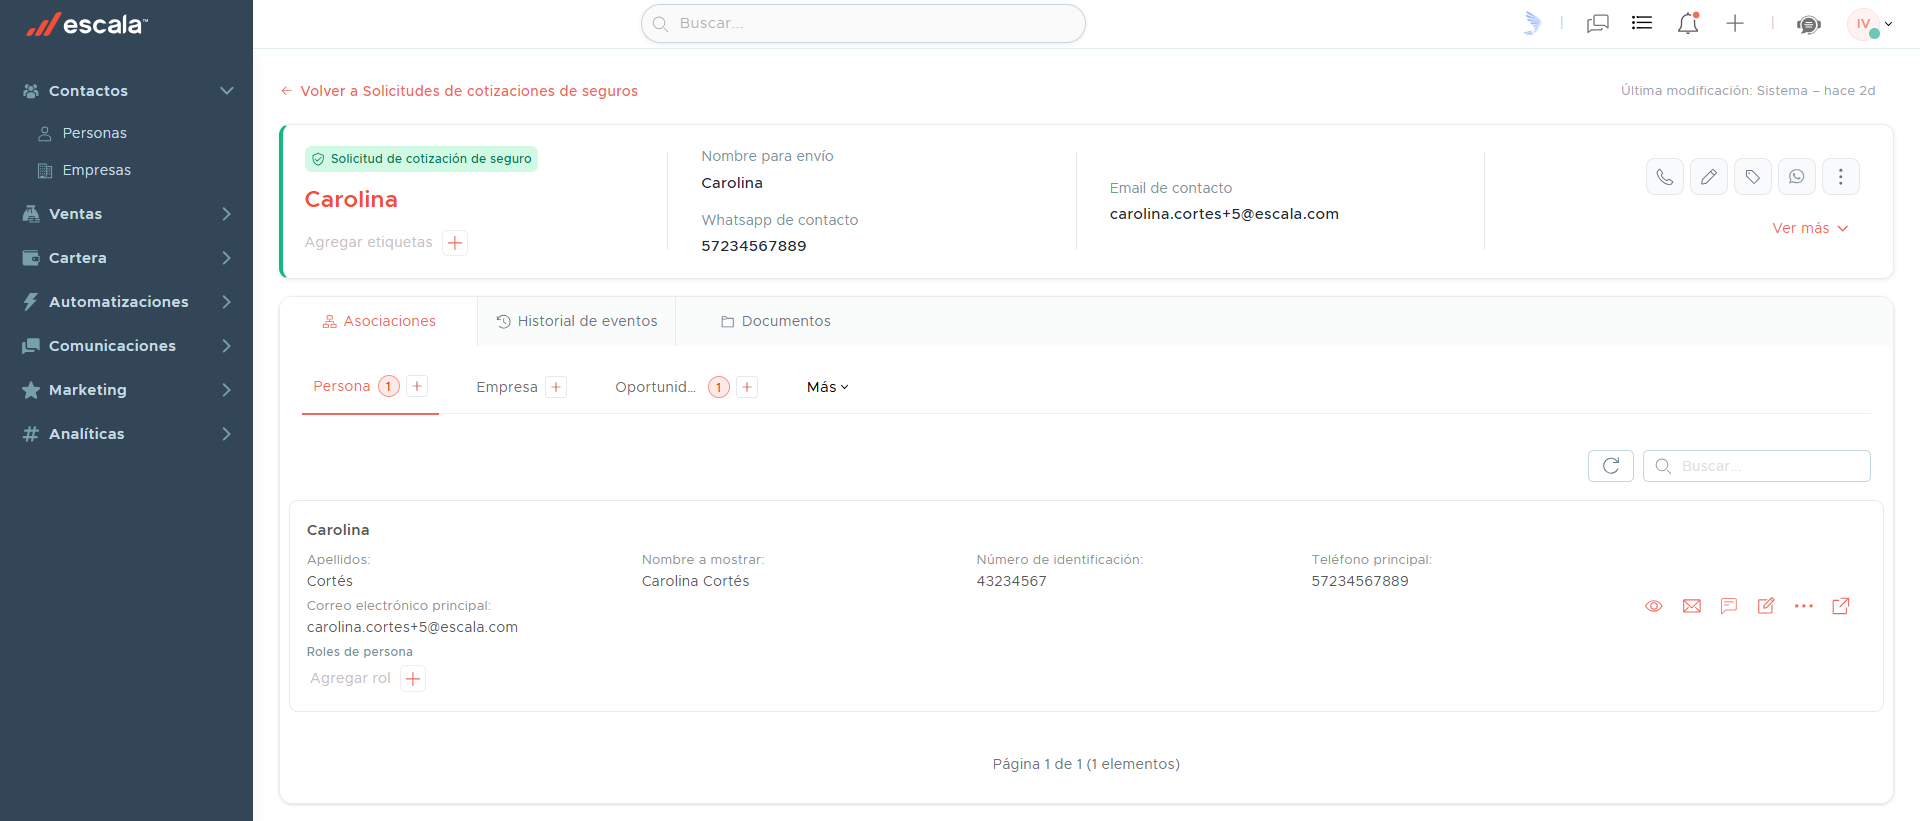
Task: Expand Ver más details
Action: coord(1810,228)
